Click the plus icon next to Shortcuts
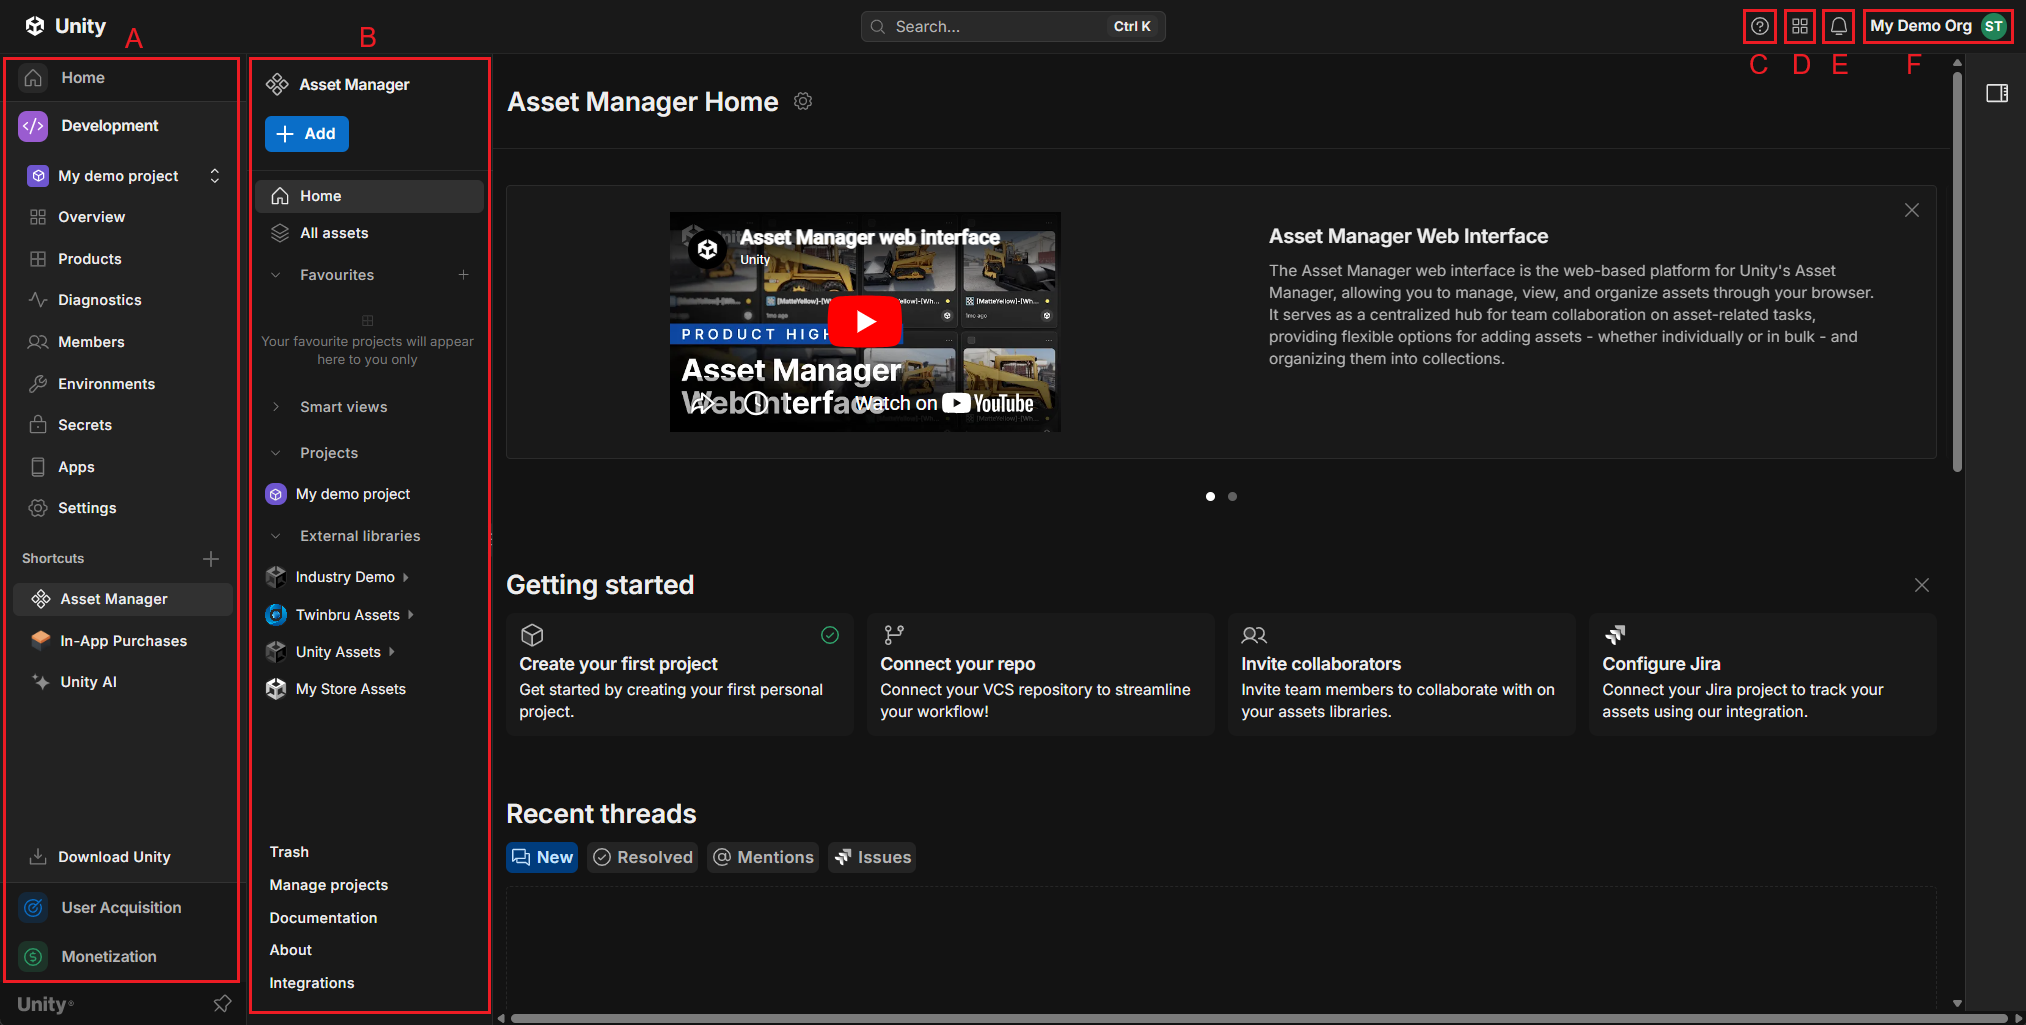Viewport: 2026px width, 1025px height. click(211, 559)
